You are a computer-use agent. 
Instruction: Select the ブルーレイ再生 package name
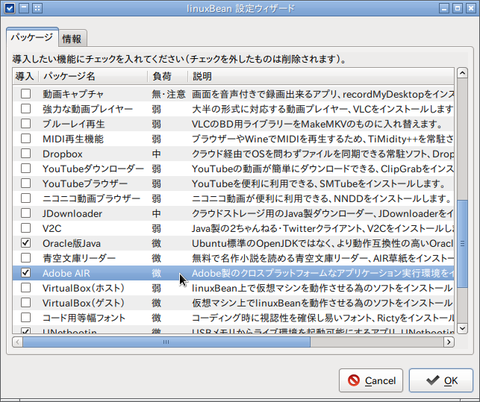[74, 124]
